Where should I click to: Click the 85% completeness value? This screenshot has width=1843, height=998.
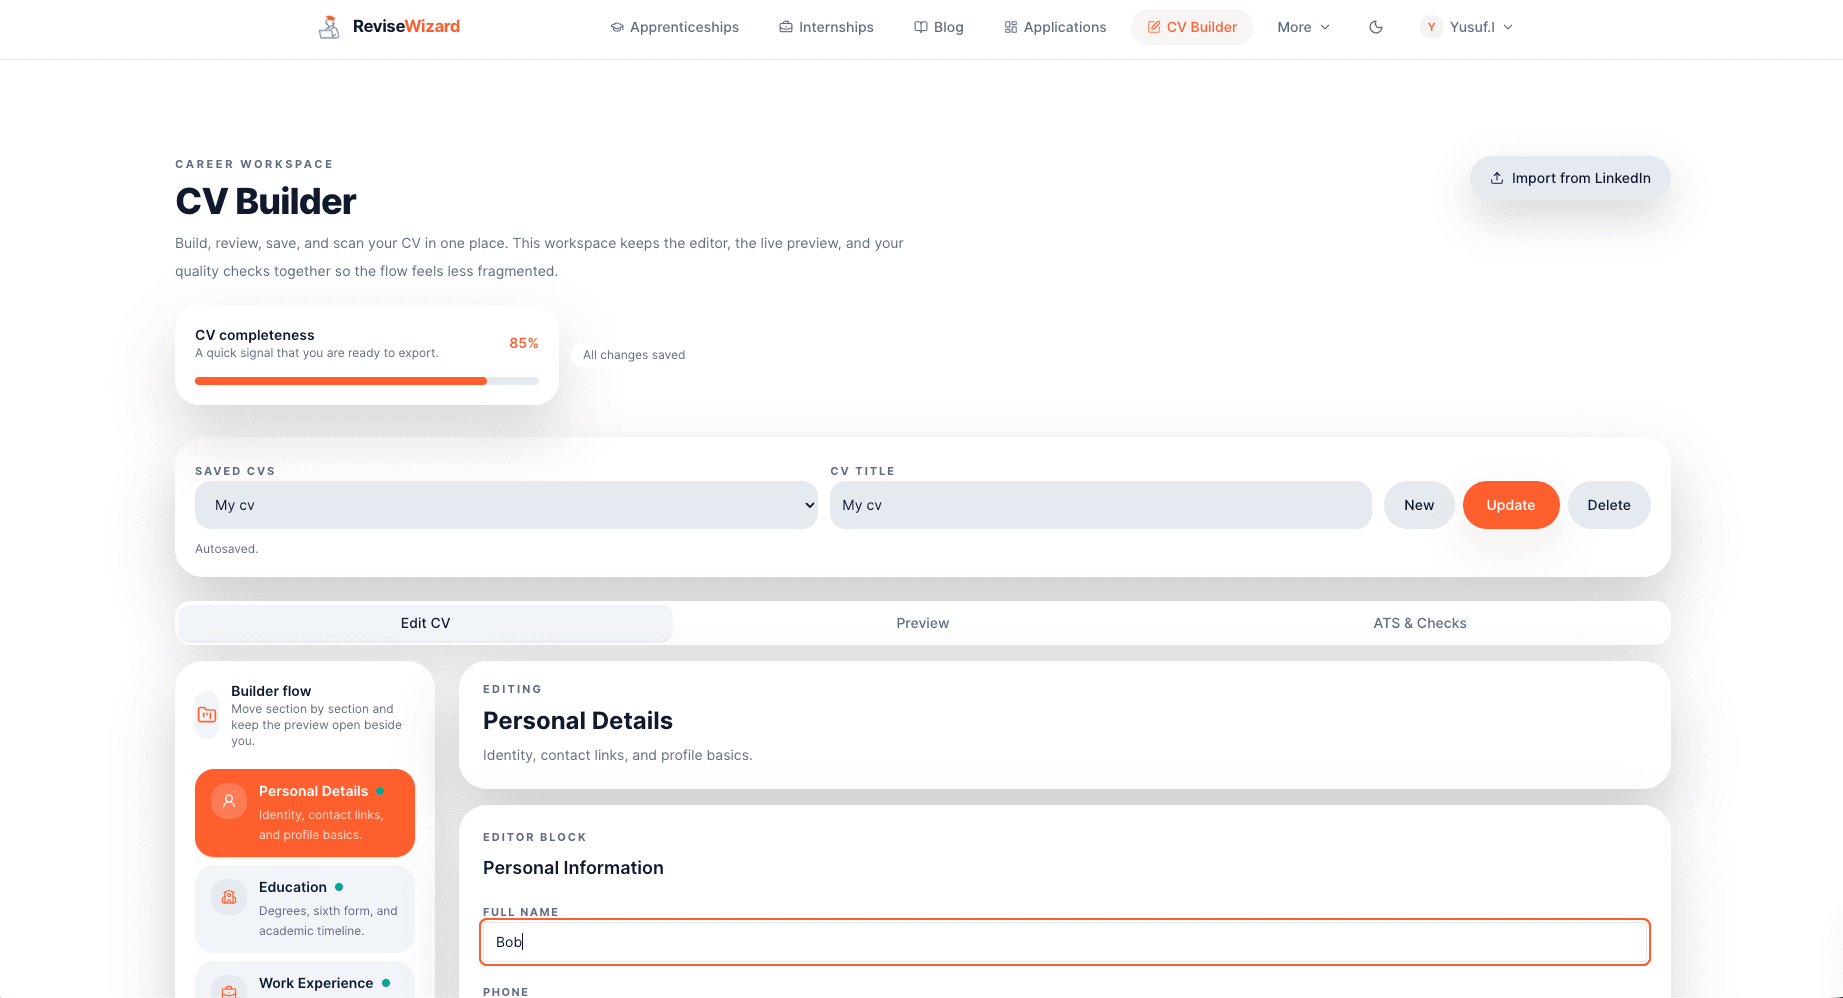click(524, 343)
